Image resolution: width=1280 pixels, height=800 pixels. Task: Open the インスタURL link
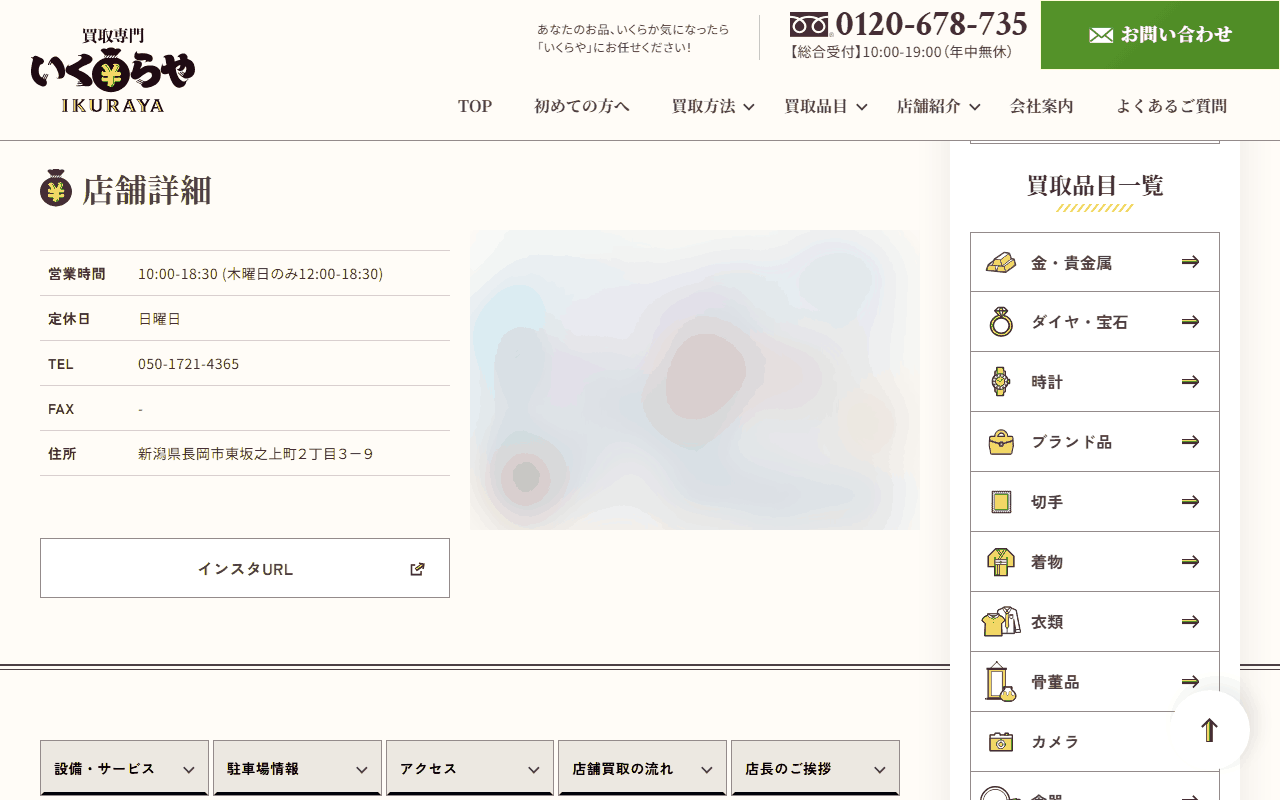(x=245, y=568)
